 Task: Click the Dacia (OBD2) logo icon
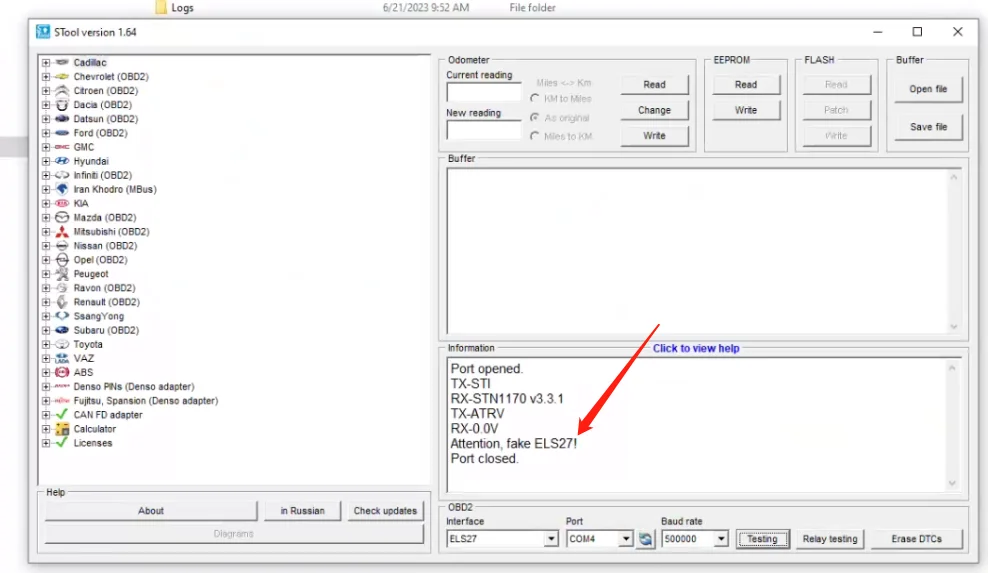pyautogui.click(x=62, y=105)
